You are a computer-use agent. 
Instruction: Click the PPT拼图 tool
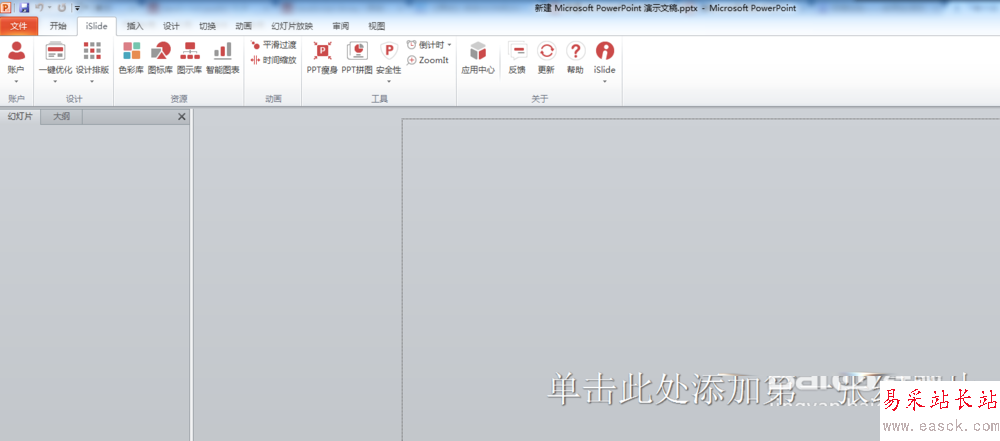tap(357, 58)
